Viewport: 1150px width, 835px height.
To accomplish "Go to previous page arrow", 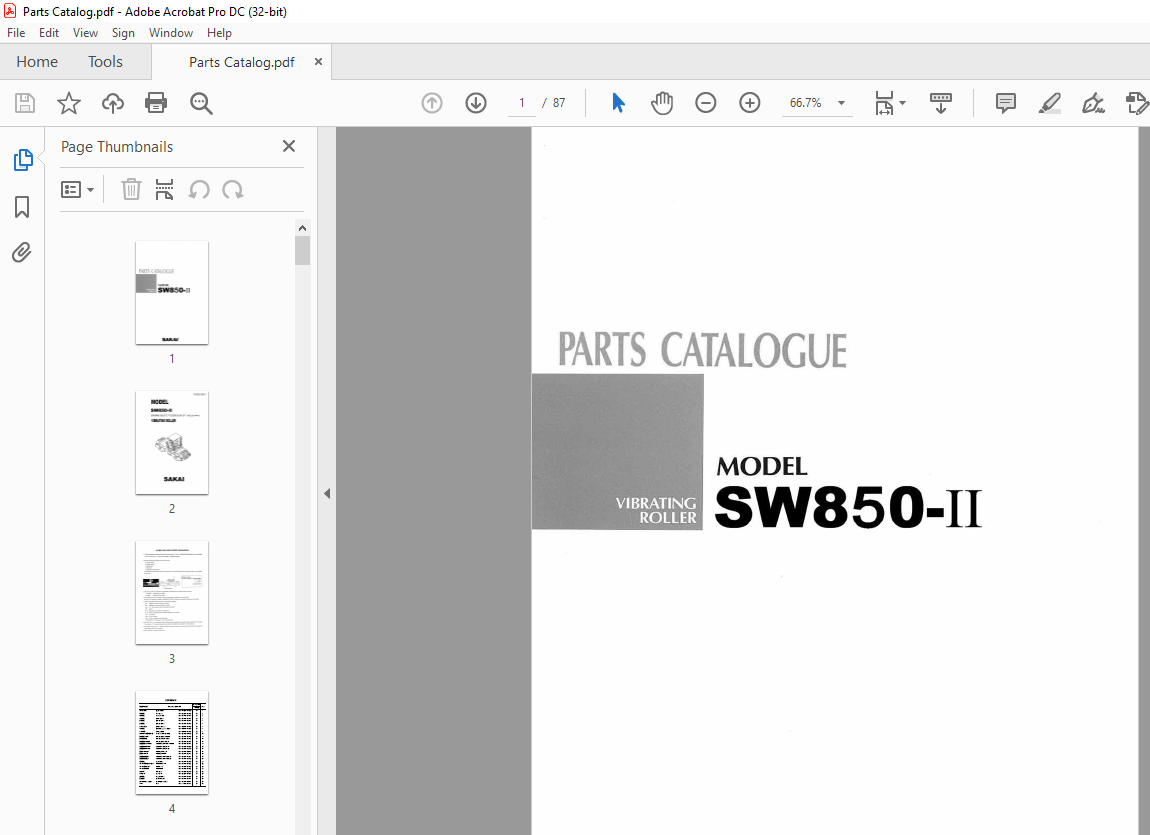I will [432, 103].
